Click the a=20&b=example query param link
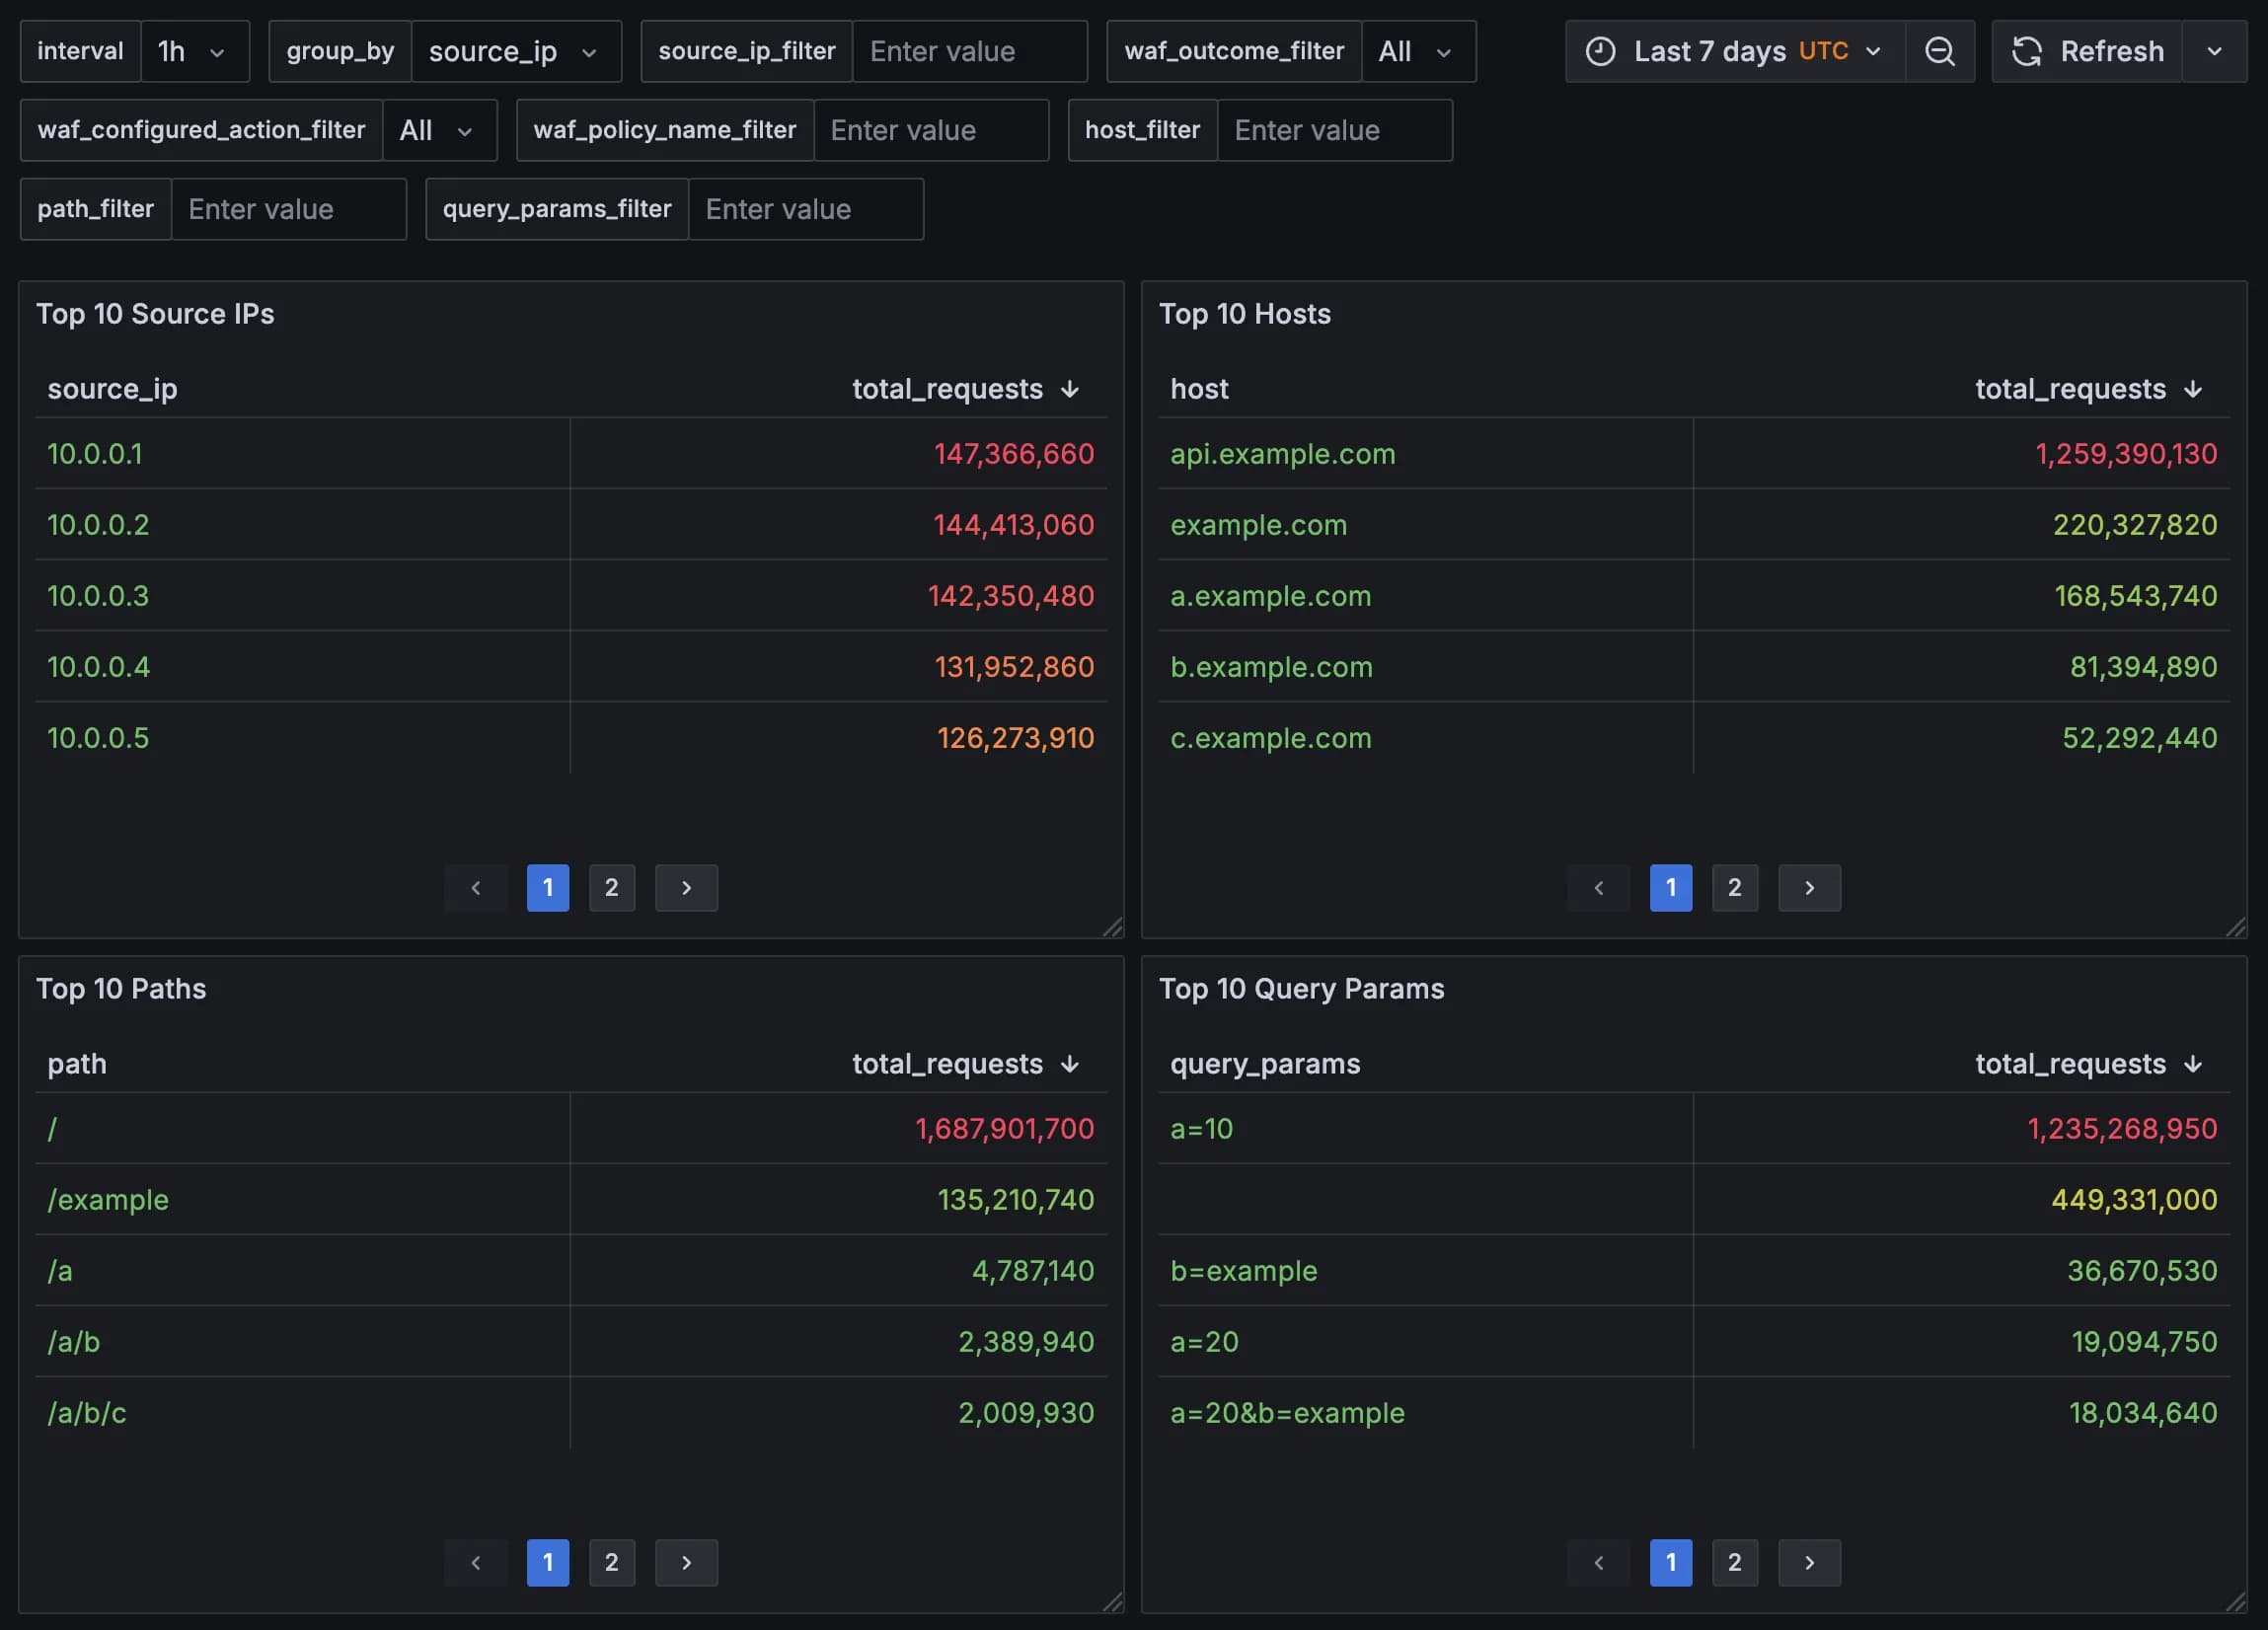 pyautogui.click(x=1287, y=1413)
